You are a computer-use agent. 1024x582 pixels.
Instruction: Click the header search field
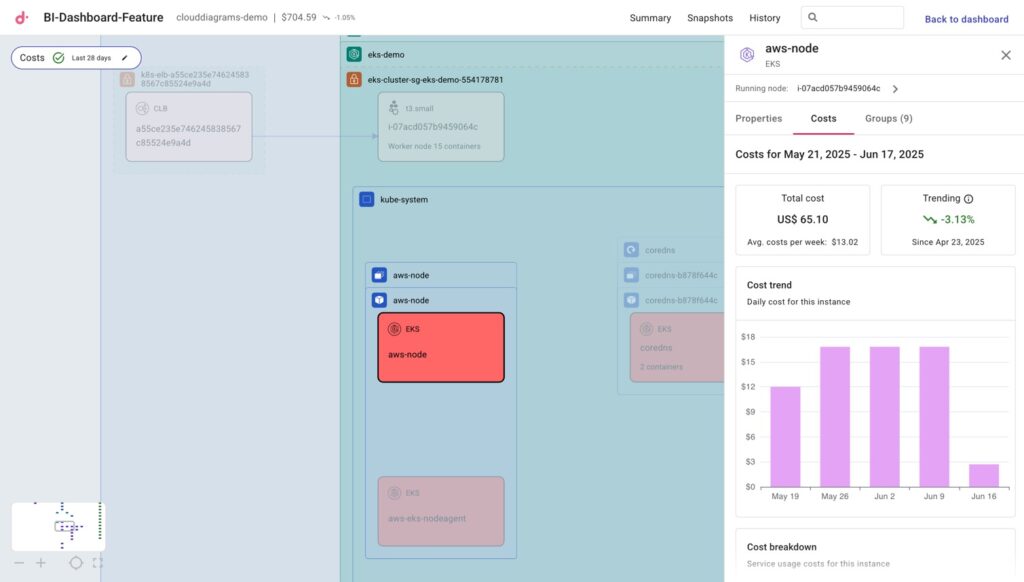(860, 18)
